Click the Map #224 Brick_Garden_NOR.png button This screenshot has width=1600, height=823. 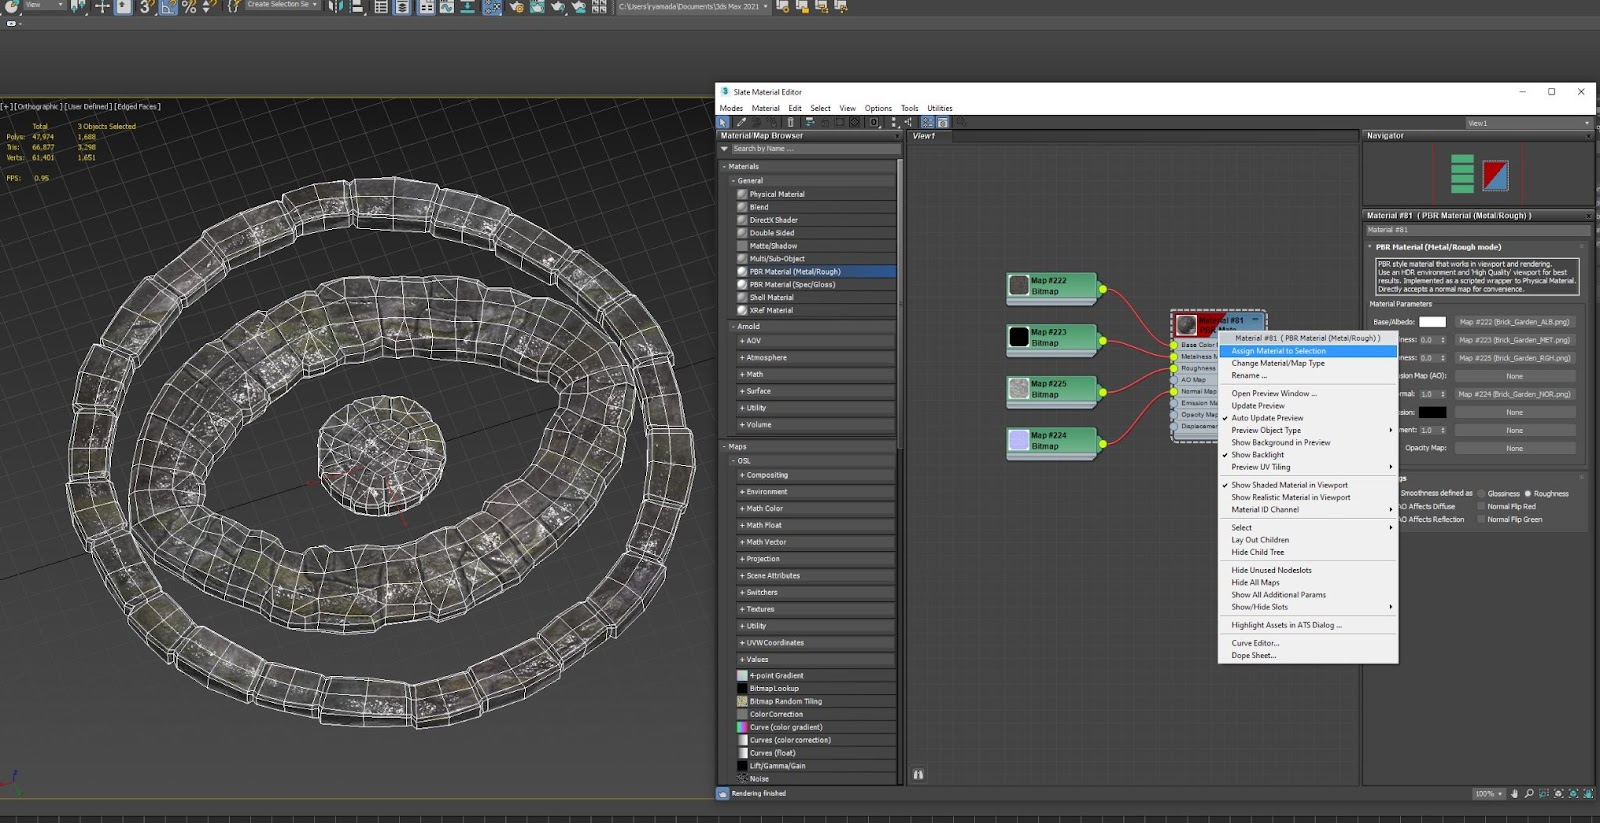pyautogui.click(x=1515, y=394)
